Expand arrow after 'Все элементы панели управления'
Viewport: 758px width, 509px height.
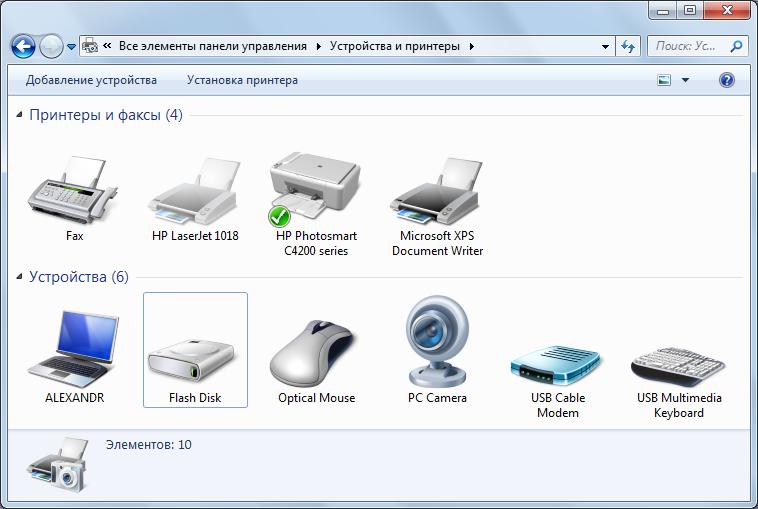point(319,46)
